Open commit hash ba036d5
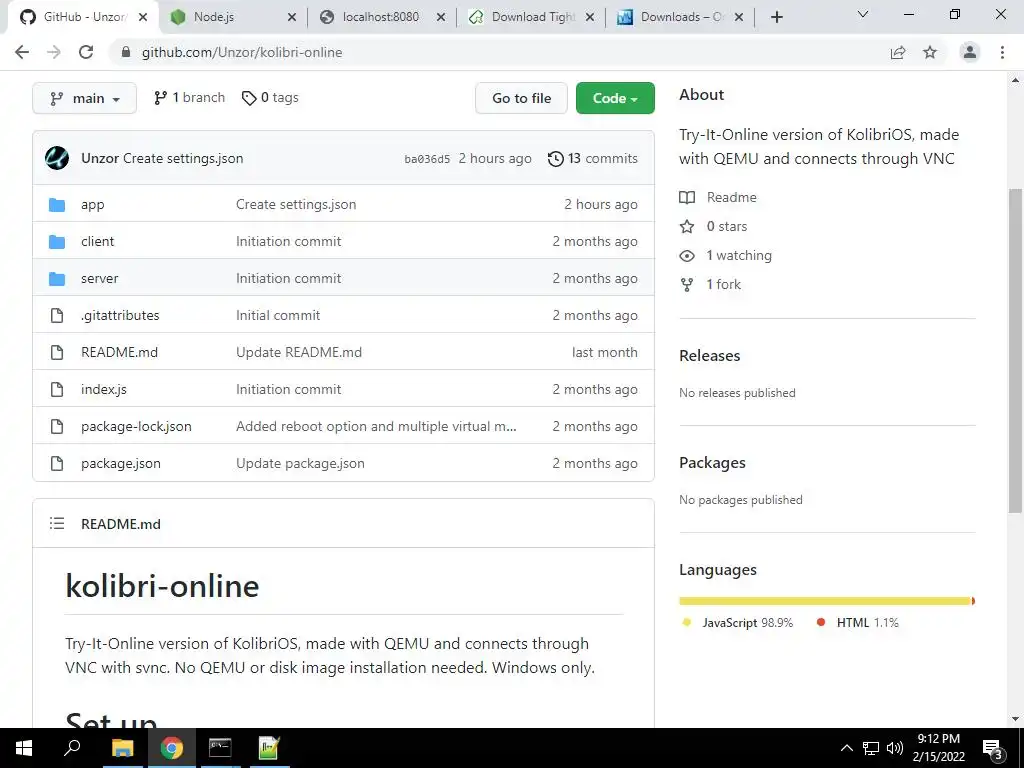The height and width of the screenshot is (768, 1024). [x=427, y=159]
